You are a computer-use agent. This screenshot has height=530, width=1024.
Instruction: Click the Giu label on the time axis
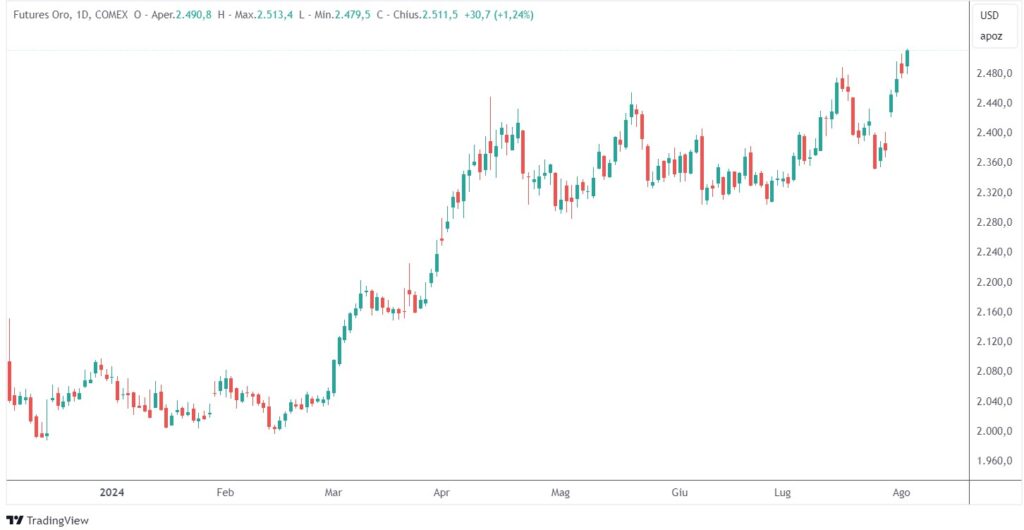coord(679,493)
